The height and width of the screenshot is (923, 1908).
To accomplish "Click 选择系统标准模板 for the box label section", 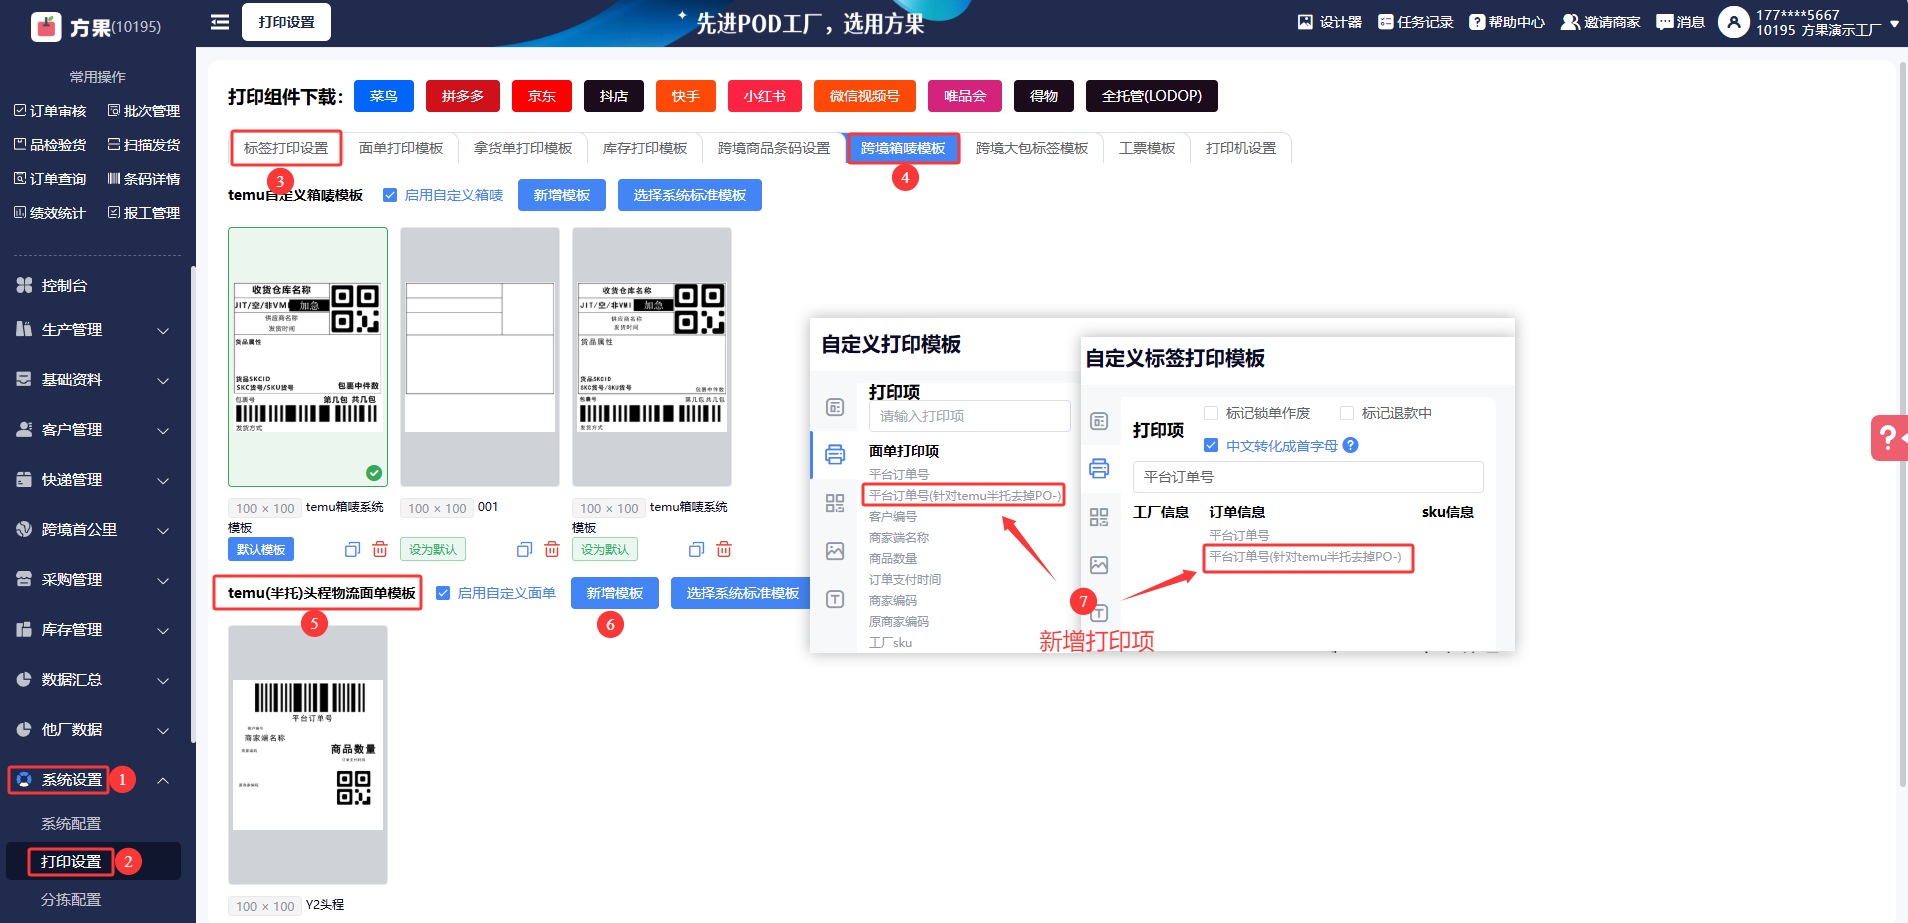I will (690, 195).
